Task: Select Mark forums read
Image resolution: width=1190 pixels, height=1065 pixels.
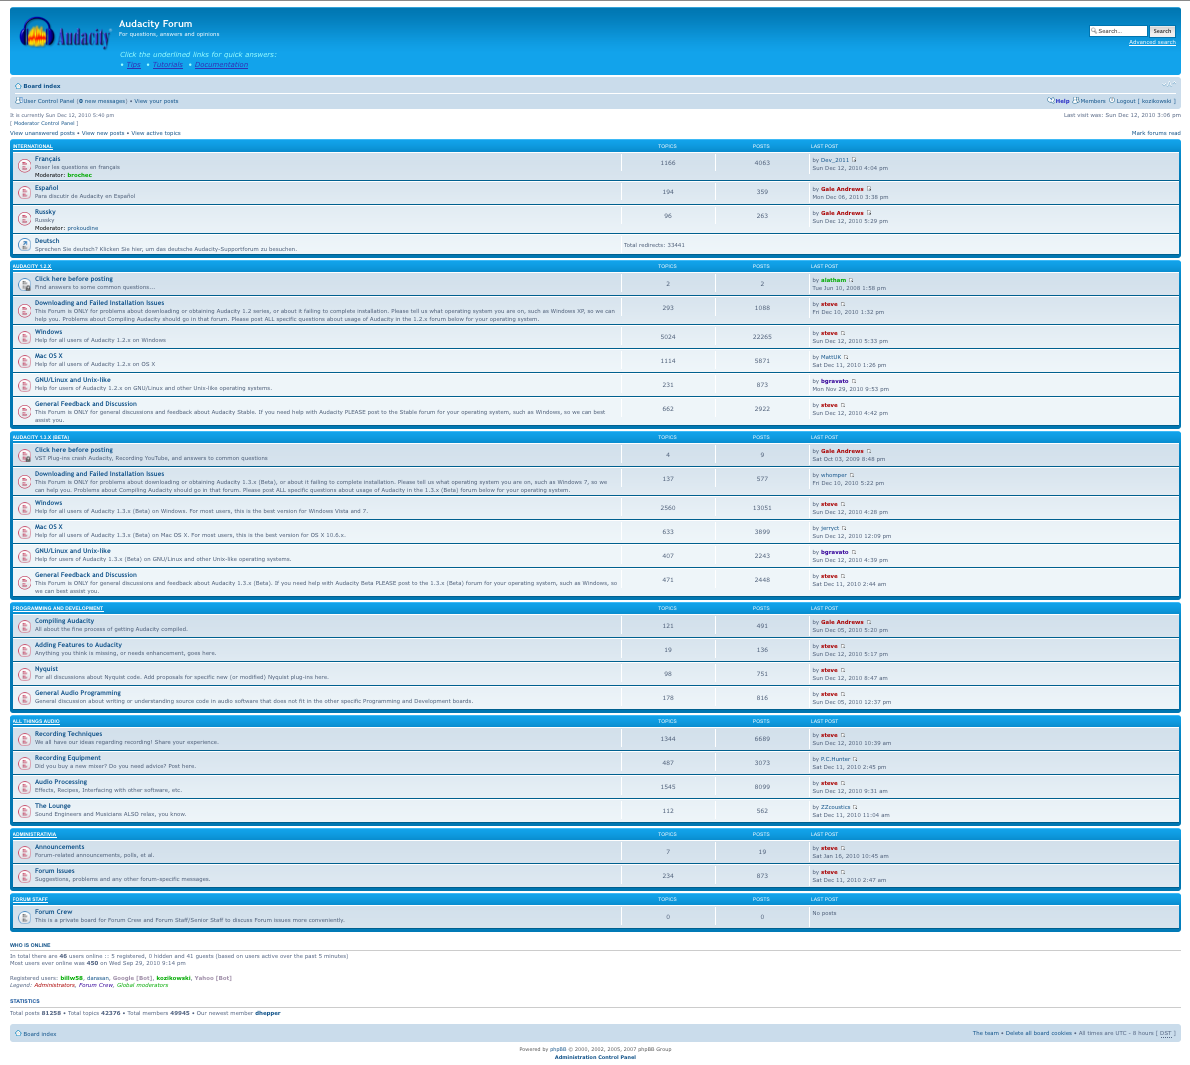Action: coord(1155,133)
